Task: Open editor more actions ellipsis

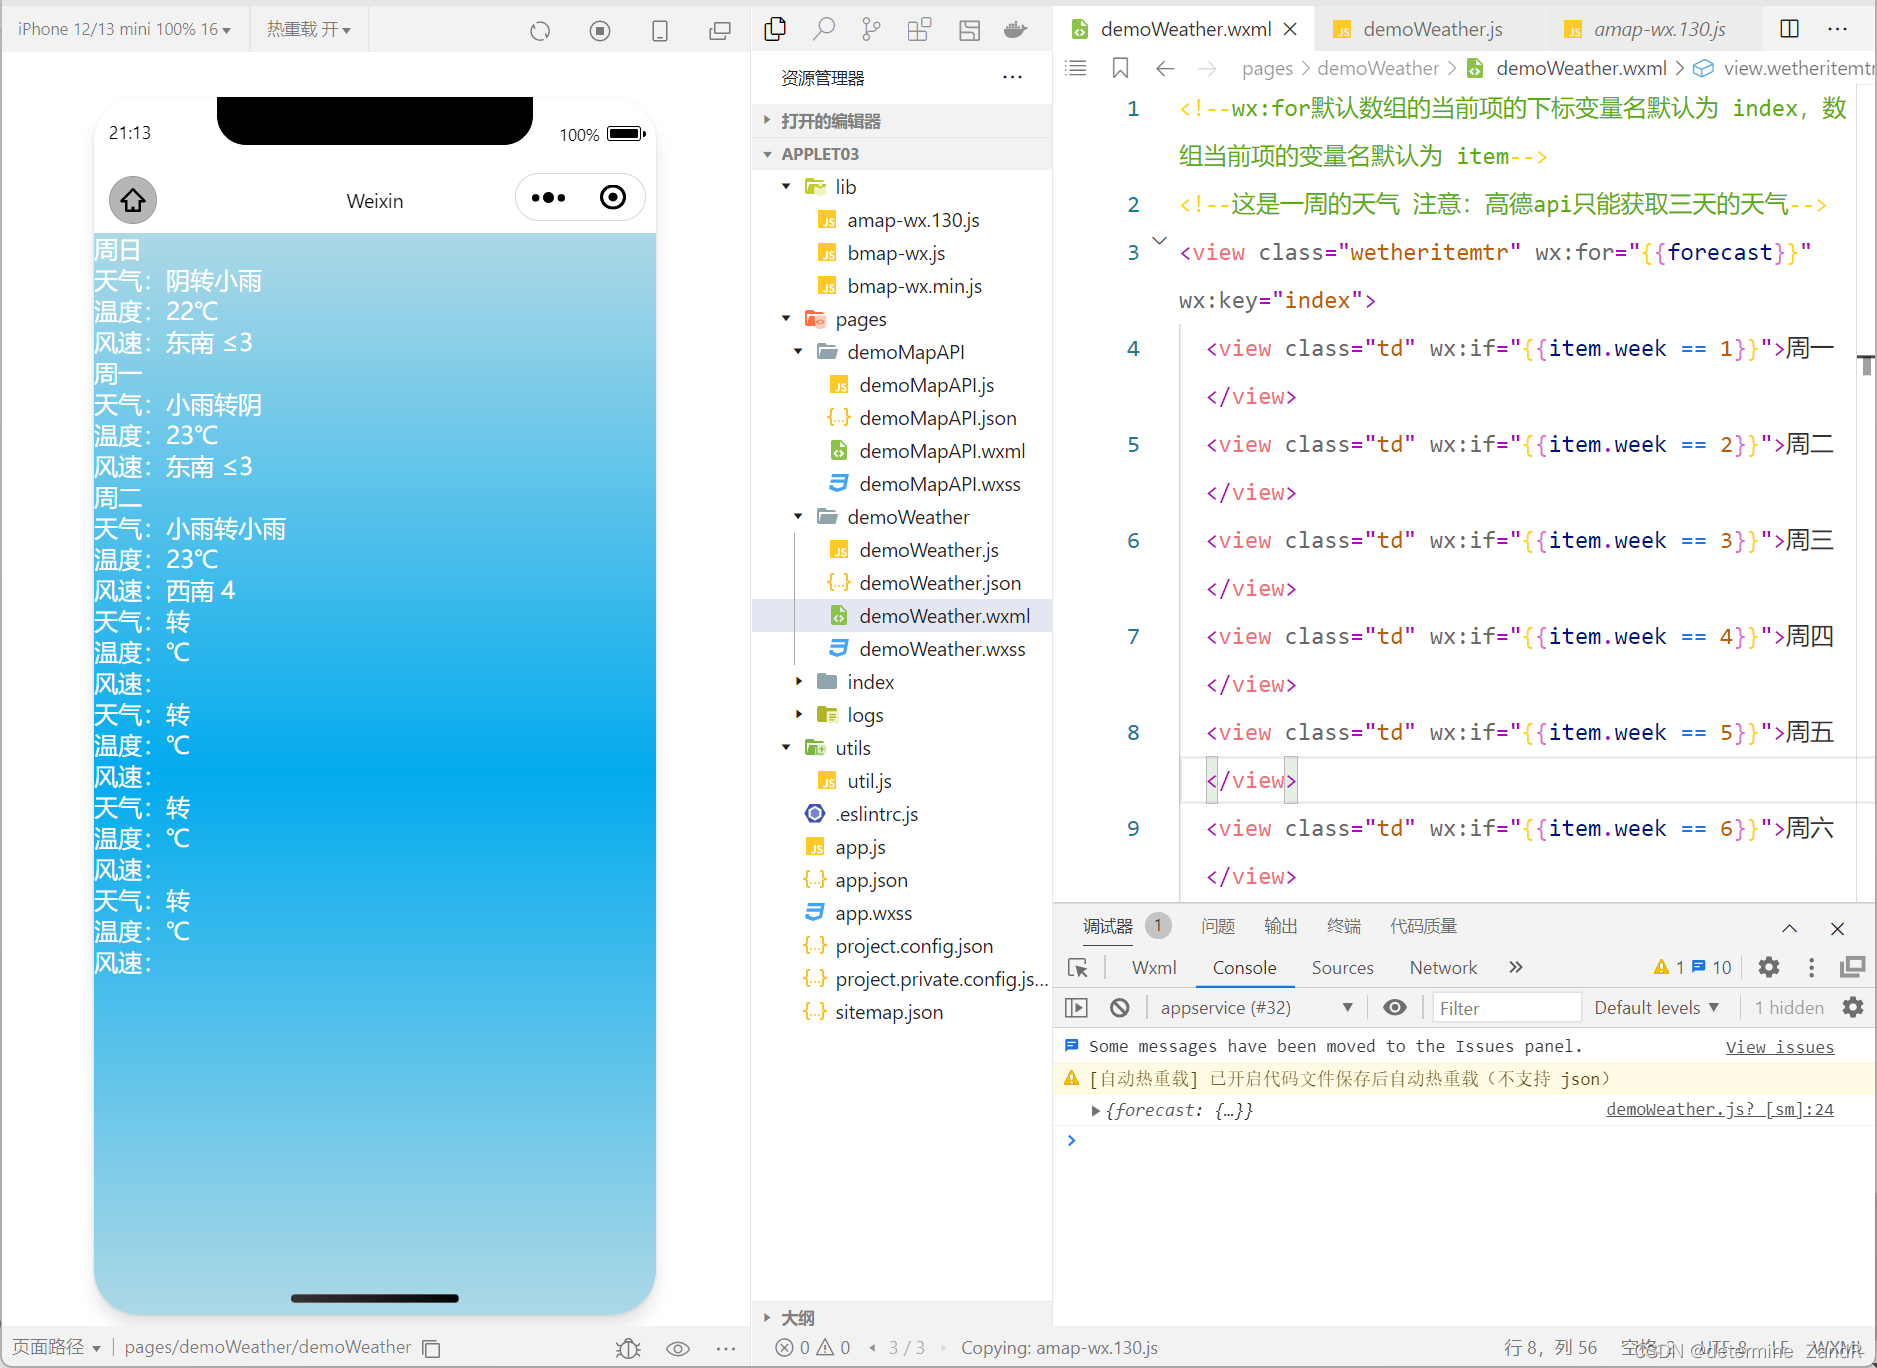Action: point(1837,29)
